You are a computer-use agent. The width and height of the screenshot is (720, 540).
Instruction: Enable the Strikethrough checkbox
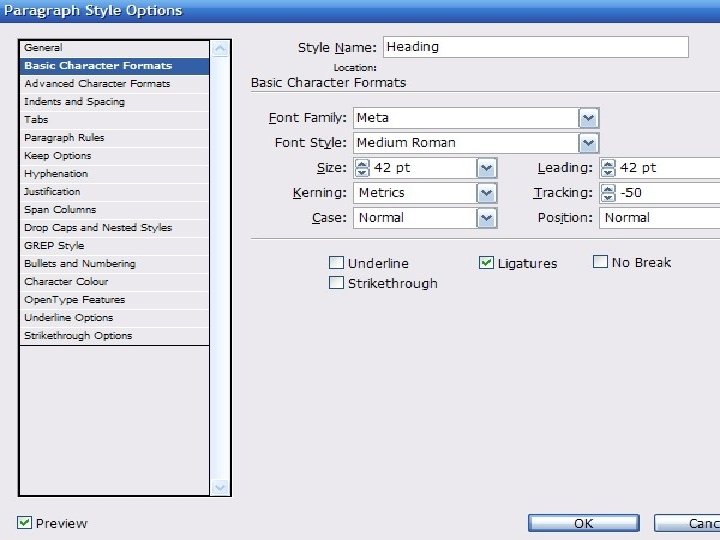[336, 282]
